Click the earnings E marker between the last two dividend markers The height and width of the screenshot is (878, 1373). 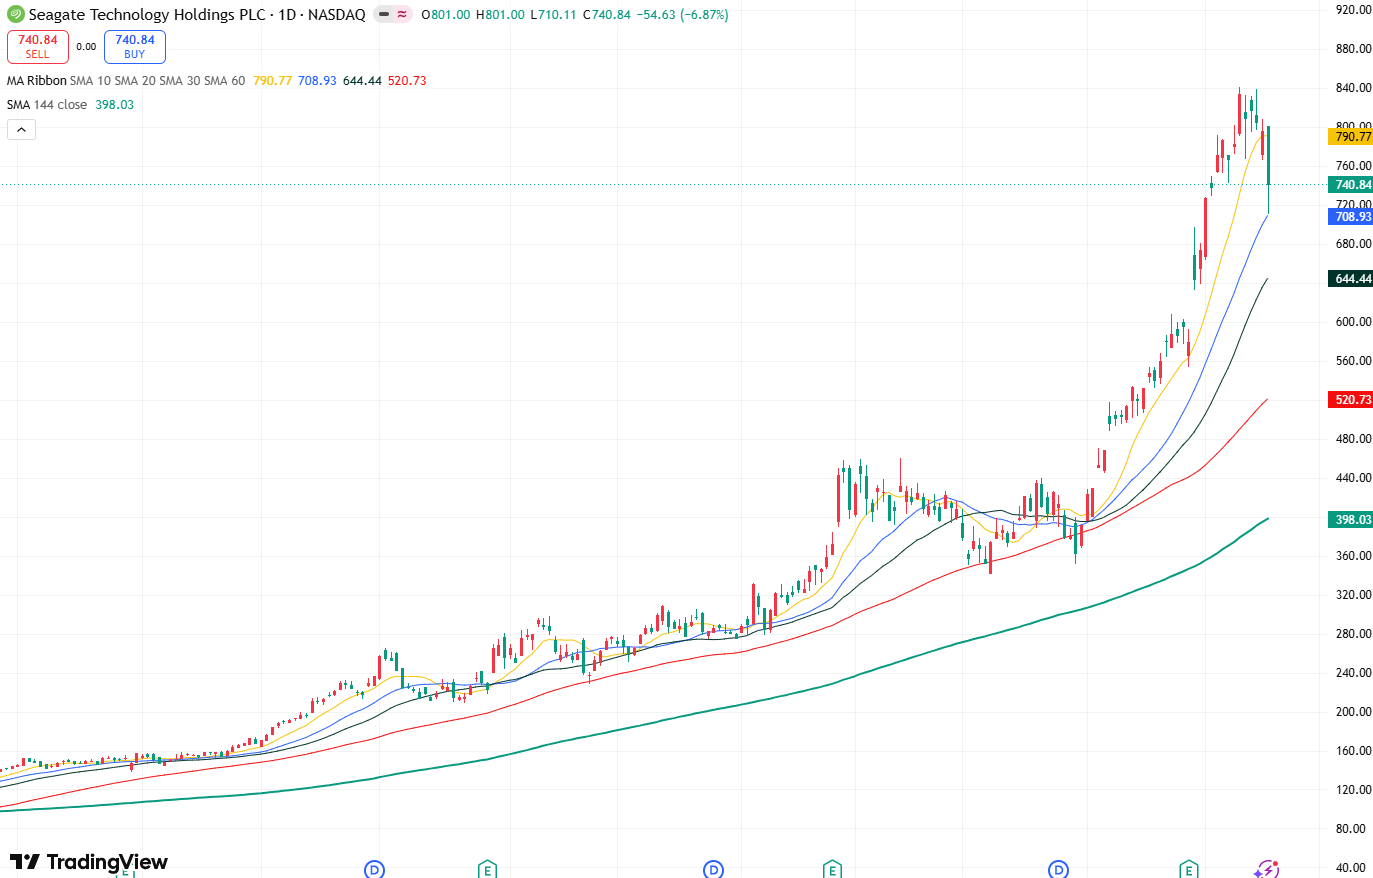click(x=832, y=869)
